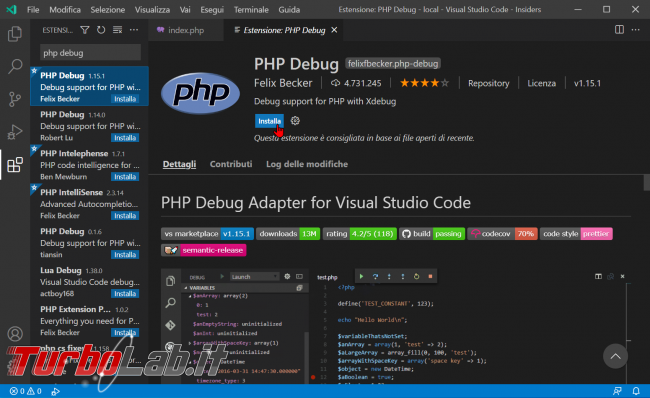The image size is (650, 398).
Task: Open the Repository link
Action: coord(489,83)
